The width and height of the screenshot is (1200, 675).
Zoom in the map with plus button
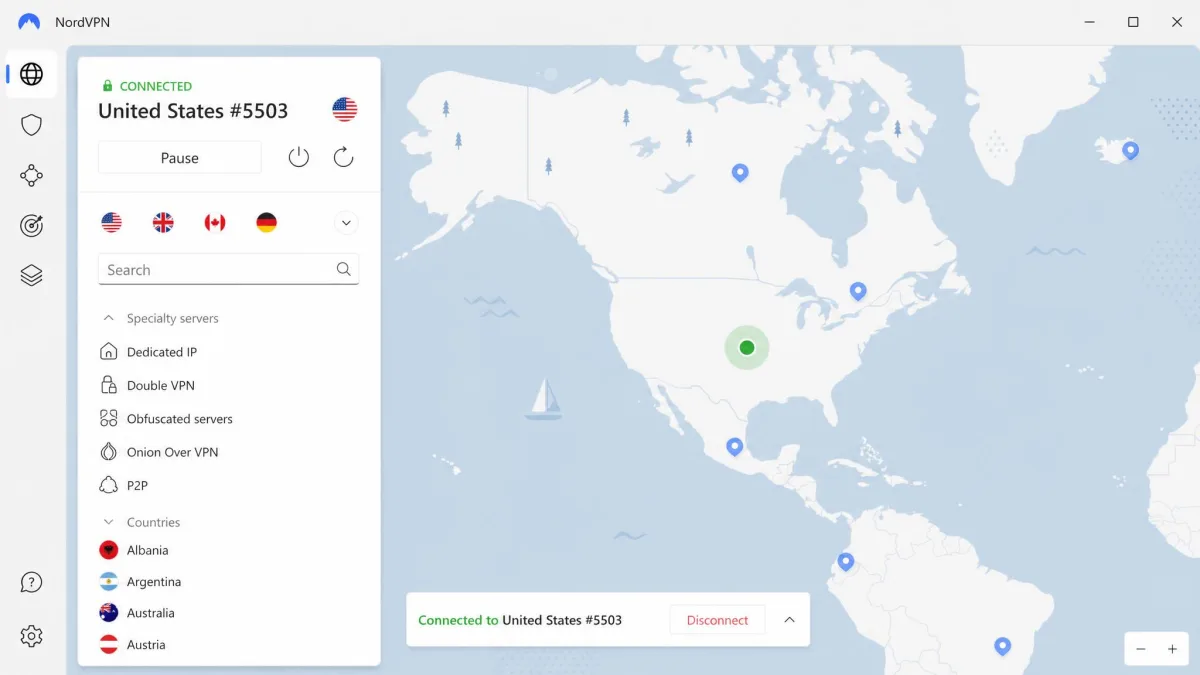1172,649
